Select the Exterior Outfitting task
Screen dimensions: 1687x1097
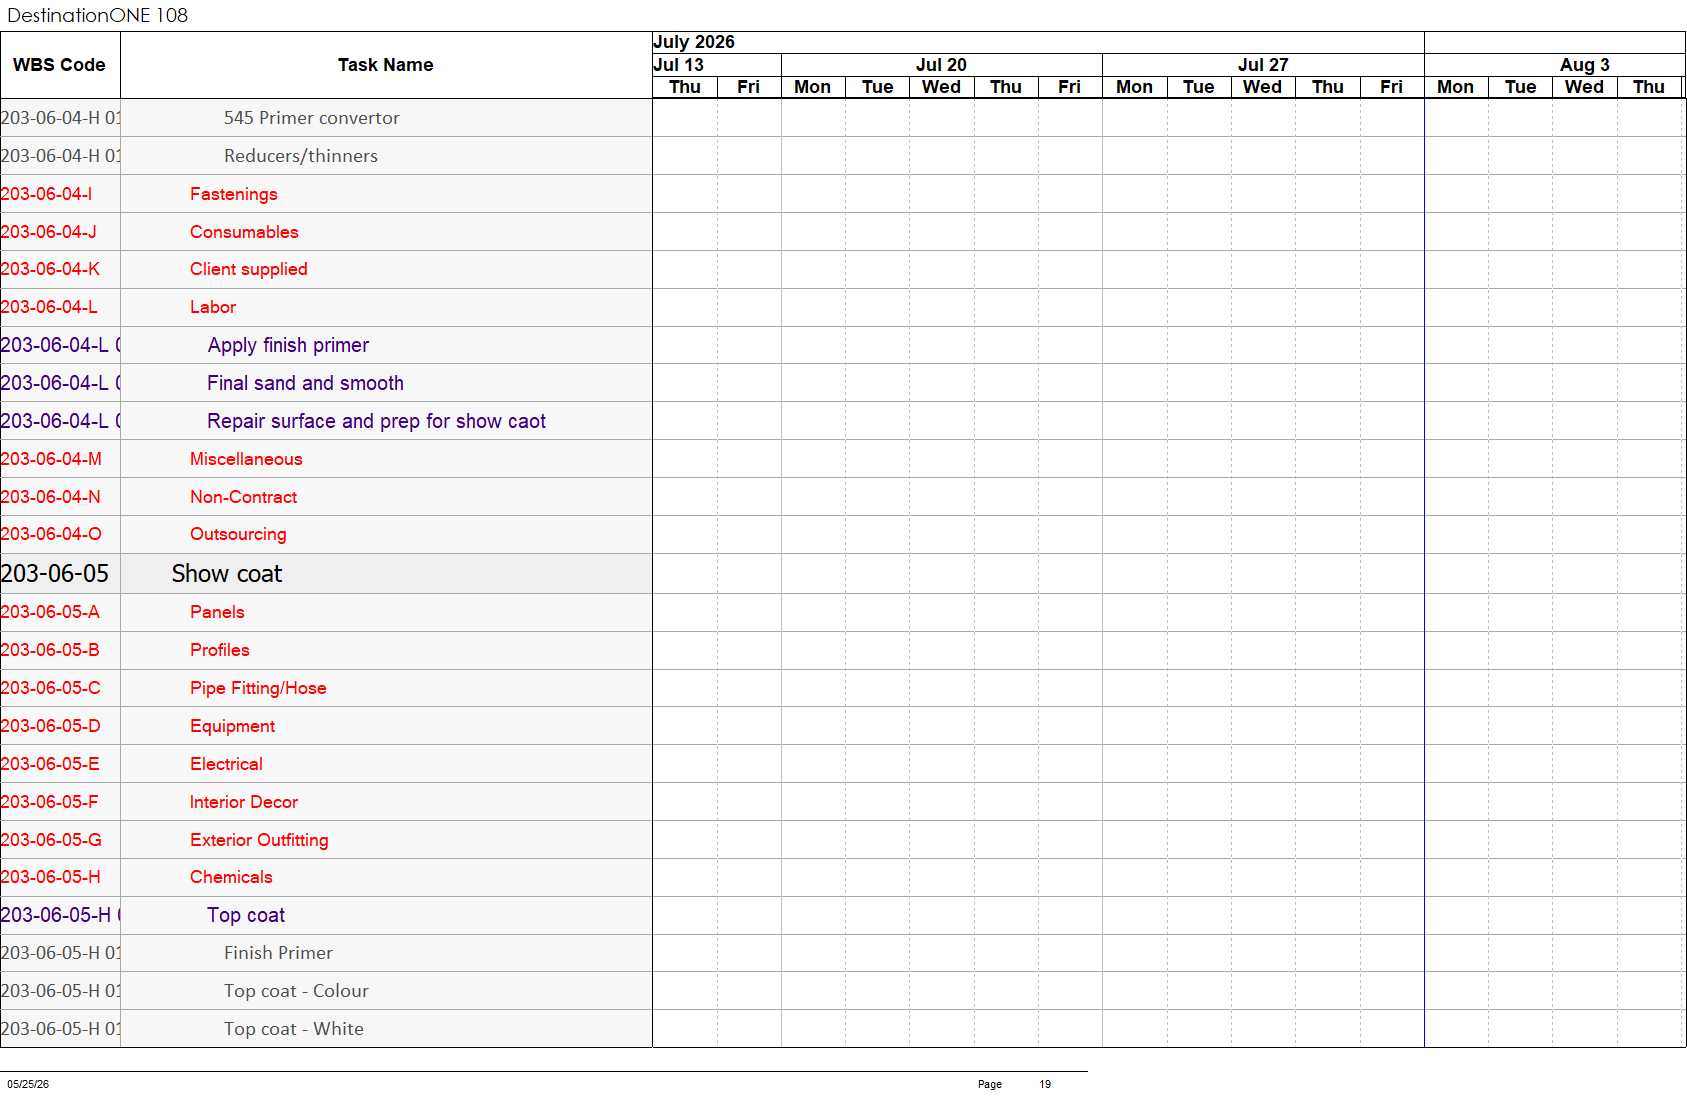tap(259, 840)
